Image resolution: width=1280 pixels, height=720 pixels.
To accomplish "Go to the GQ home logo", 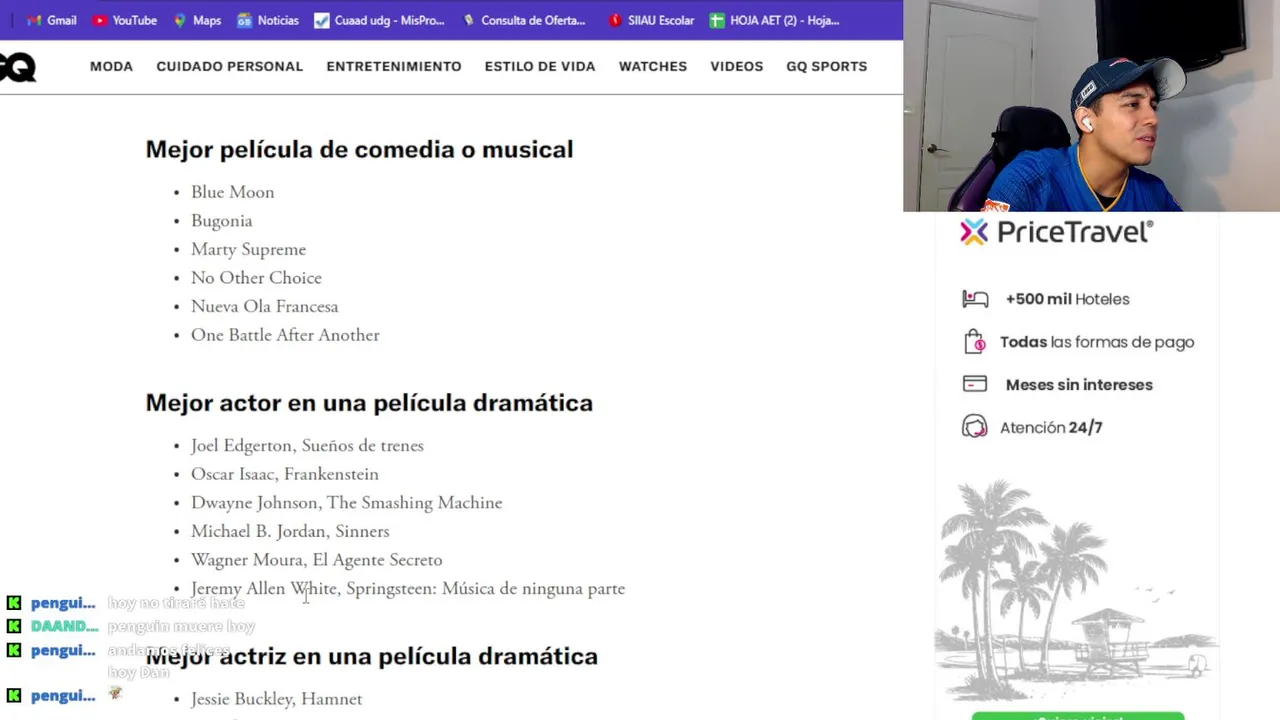I will point(17,67).
